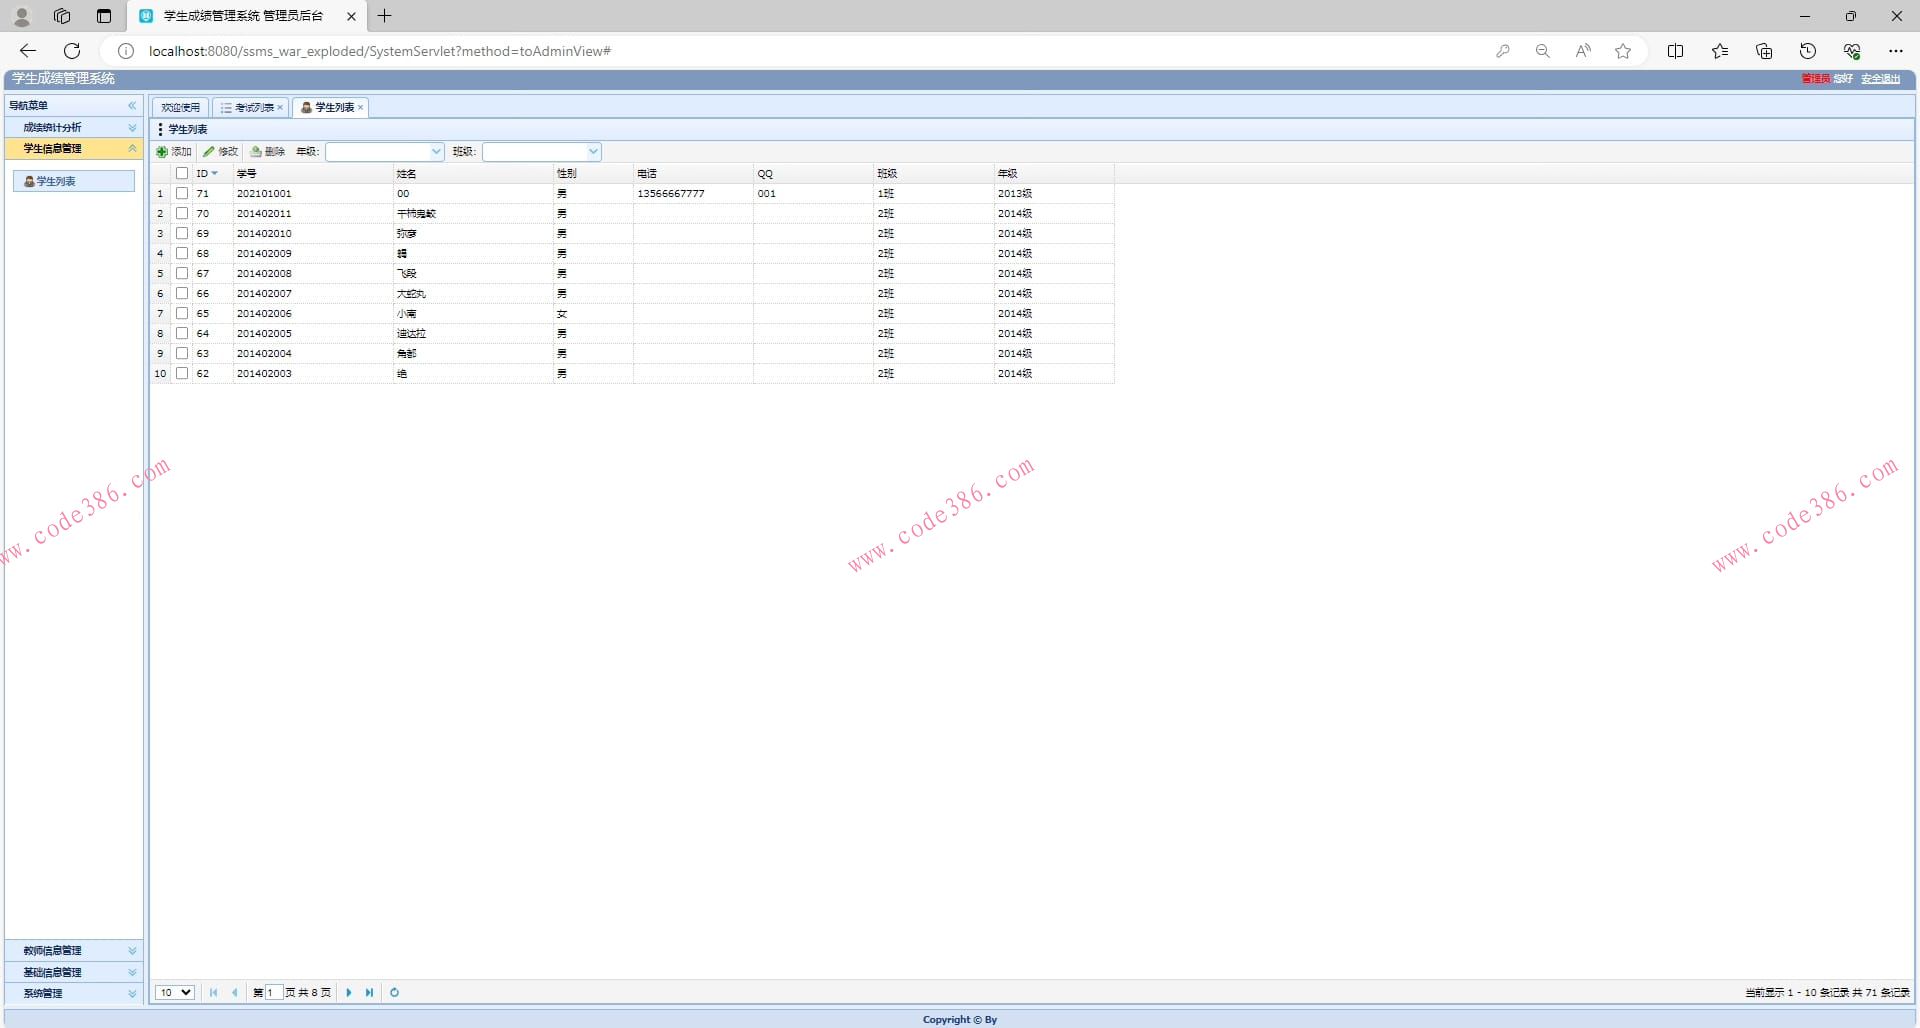Go to the previous page of results

pyautogui.click(x=234, y=993)
